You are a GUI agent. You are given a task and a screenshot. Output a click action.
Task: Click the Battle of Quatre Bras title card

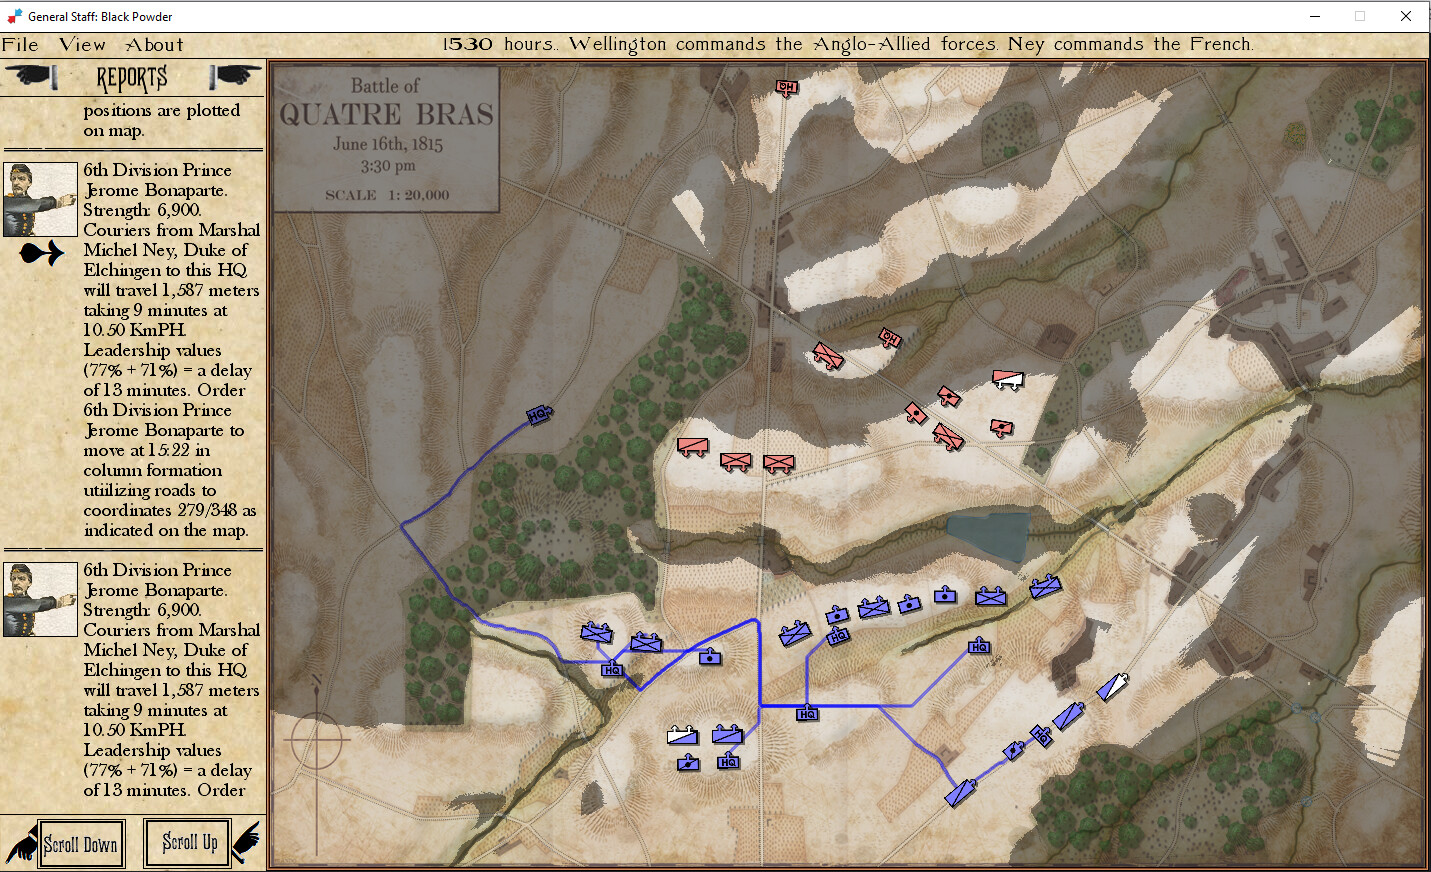pos(388,140)
